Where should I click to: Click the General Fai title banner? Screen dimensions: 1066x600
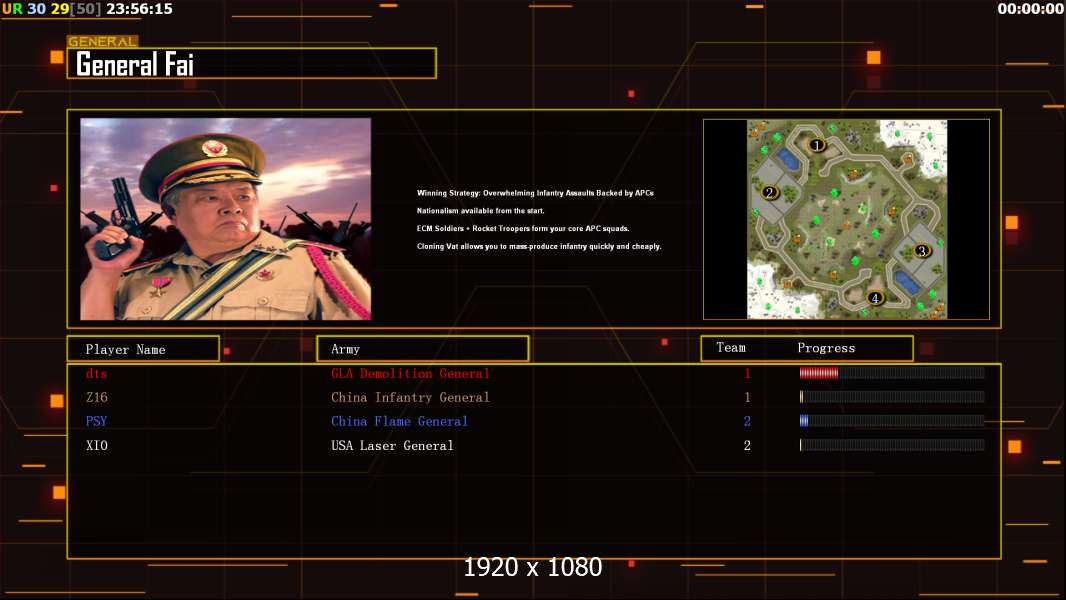point(252,63)
